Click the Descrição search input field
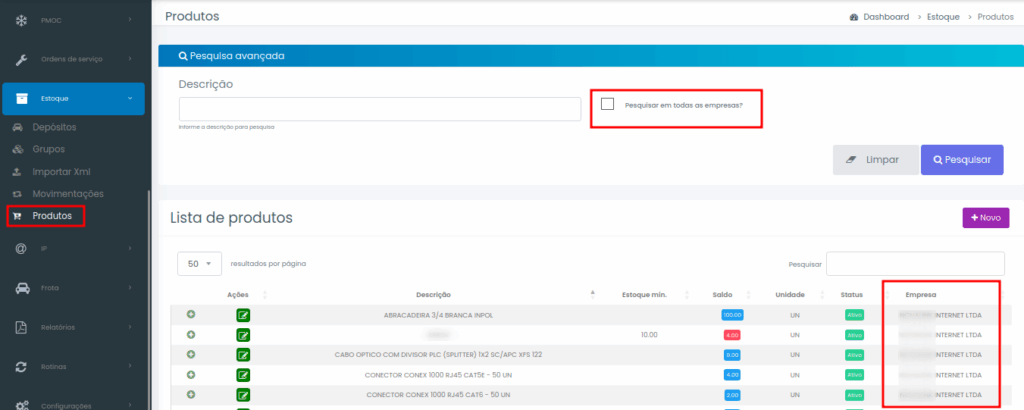1024x410 pixels. [x=380, y=109]
